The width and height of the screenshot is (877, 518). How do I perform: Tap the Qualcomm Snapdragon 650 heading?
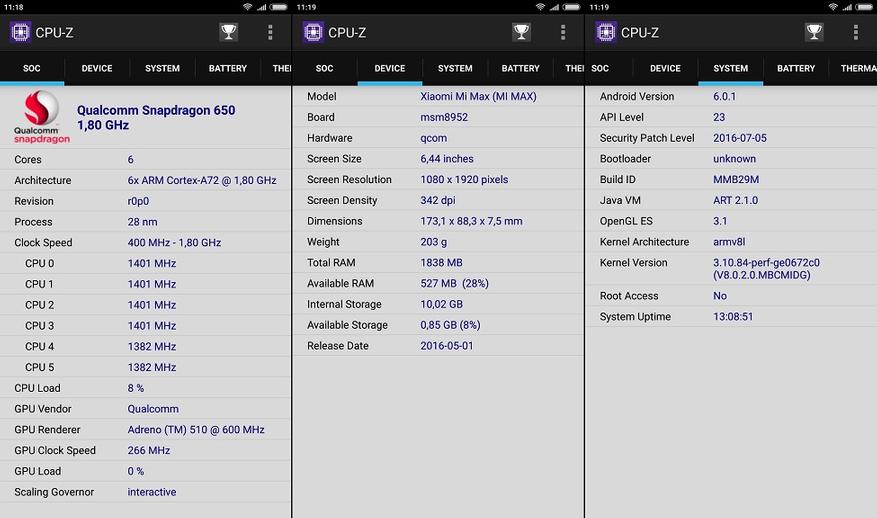(156, 117)
